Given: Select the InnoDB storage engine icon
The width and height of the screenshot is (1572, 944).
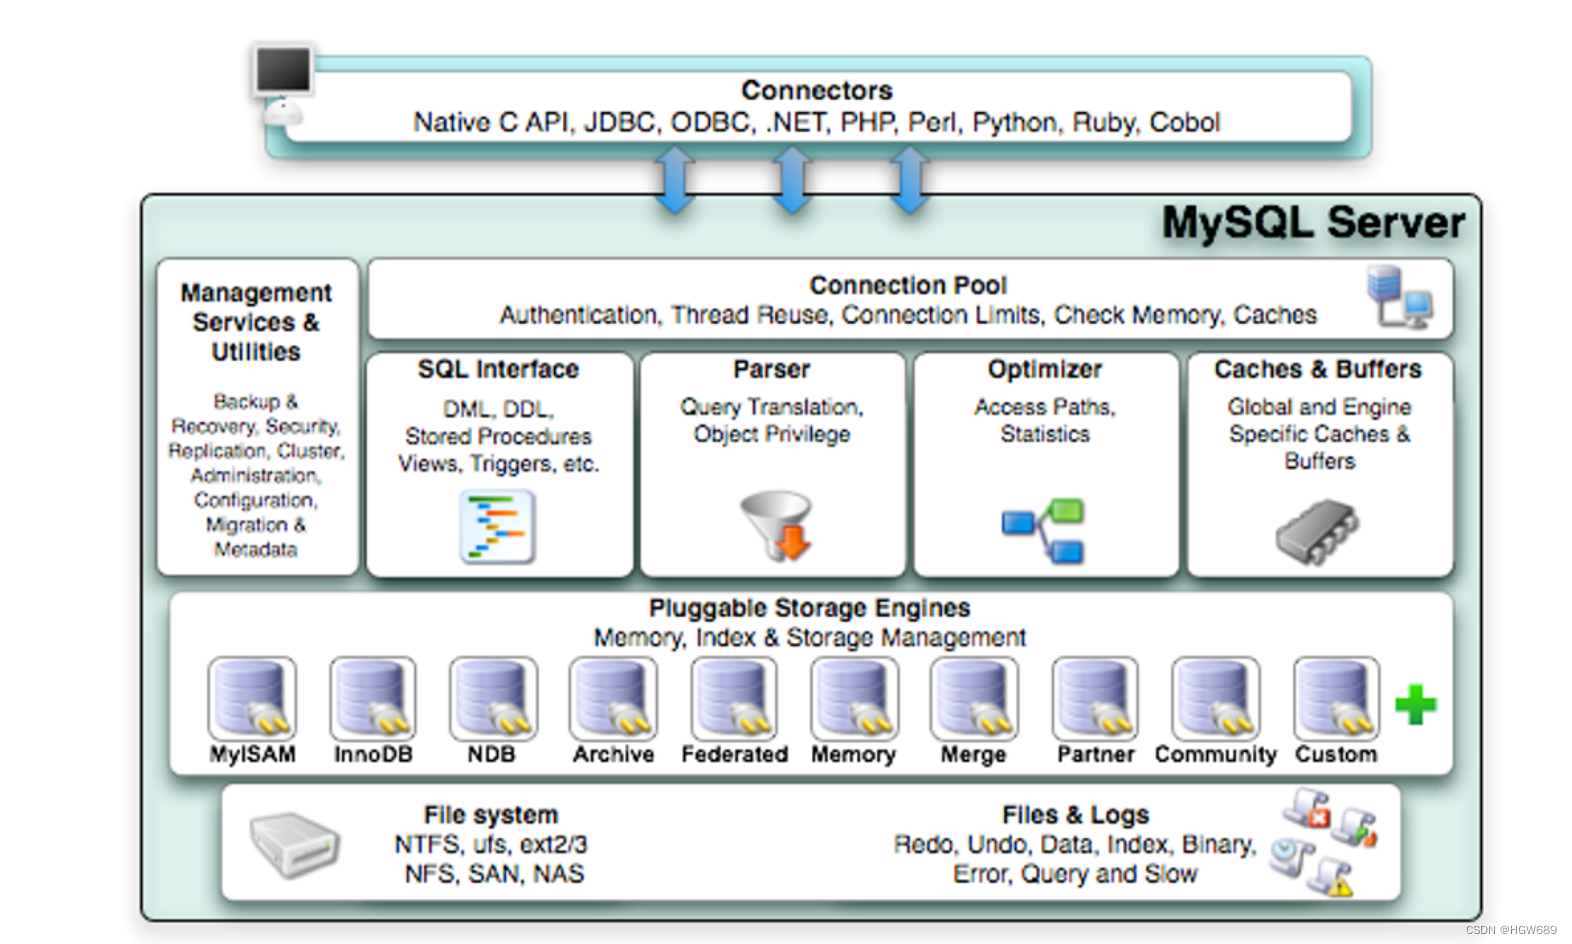Looking at the screenshot, I should 373,698.
